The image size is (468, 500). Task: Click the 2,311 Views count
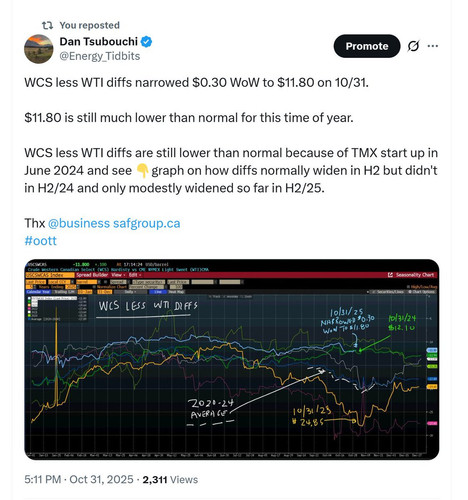coord(170,479)
